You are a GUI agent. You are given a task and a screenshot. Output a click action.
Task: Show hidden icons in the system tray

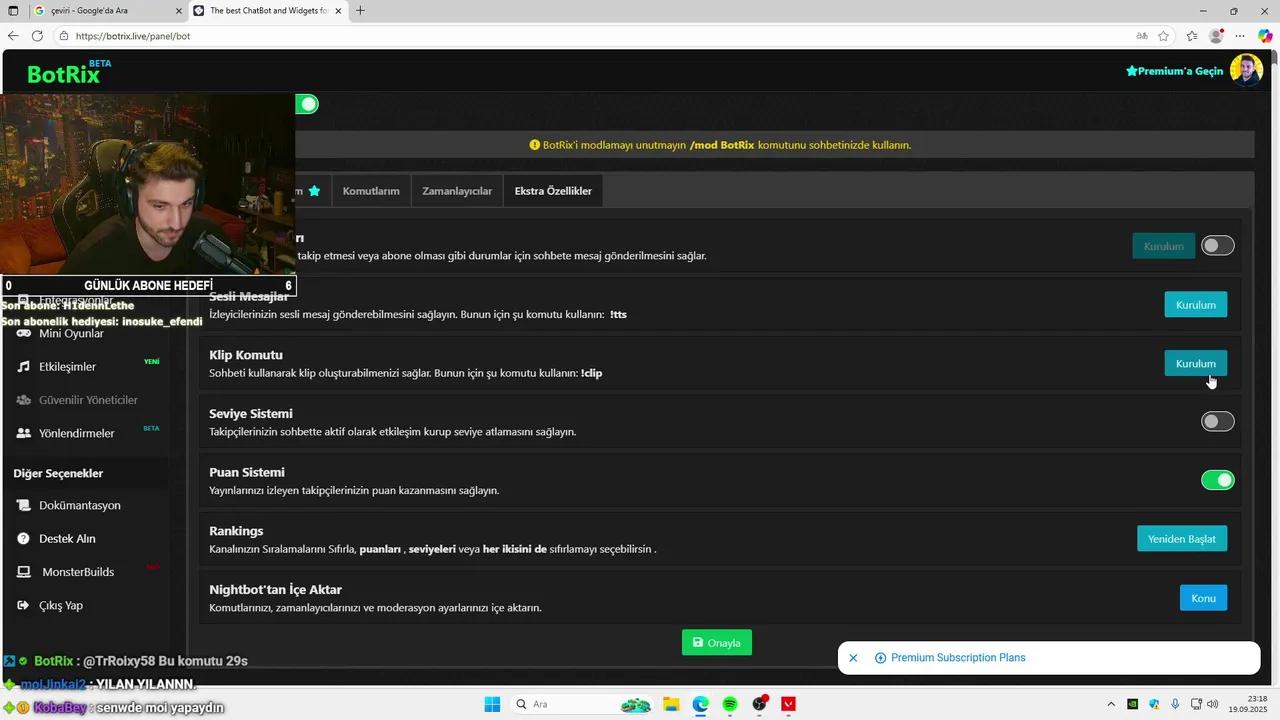[1112, 704]
